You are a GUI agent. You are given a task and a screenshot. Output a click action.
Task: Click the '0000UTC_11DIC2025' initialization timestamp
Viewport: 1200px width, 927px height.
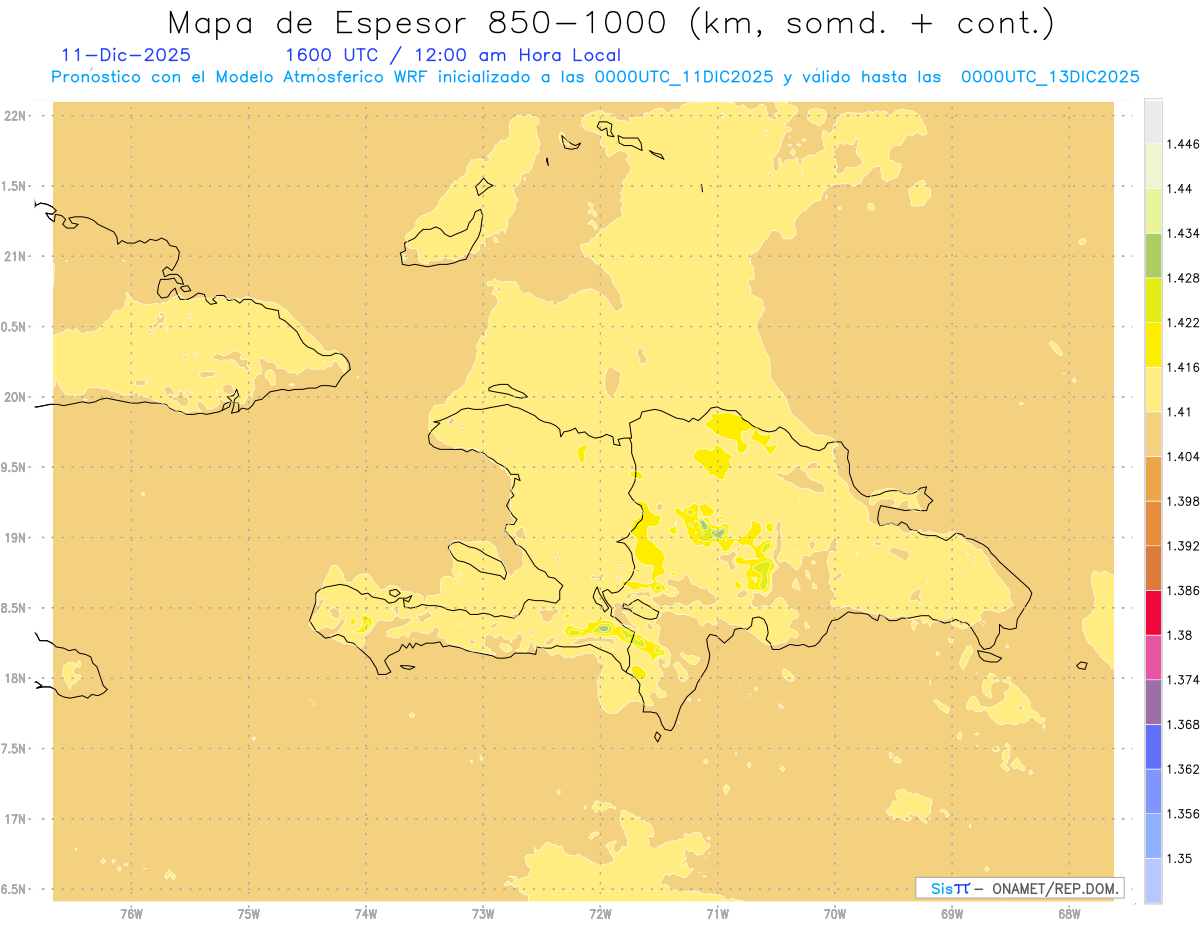684,77
